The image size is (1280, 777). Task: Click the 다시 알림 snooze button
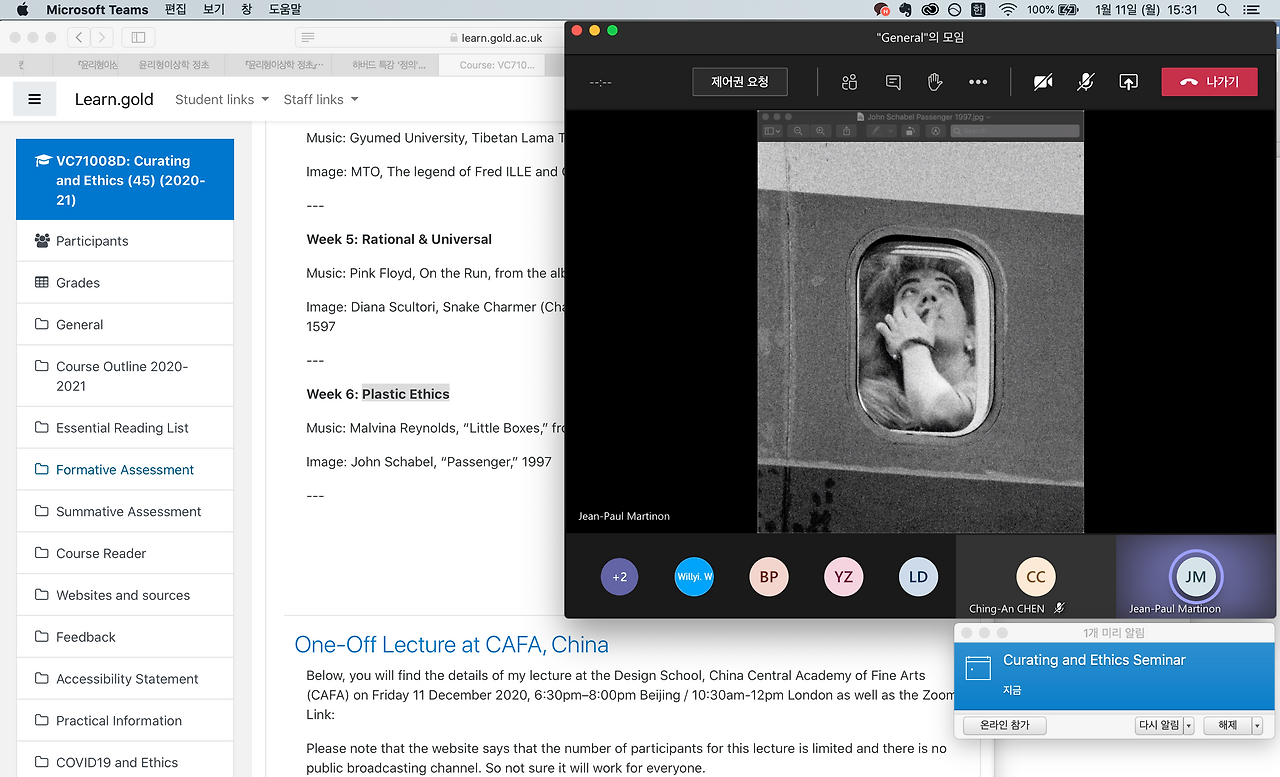pyautogui.click(x=1159, y=725)
